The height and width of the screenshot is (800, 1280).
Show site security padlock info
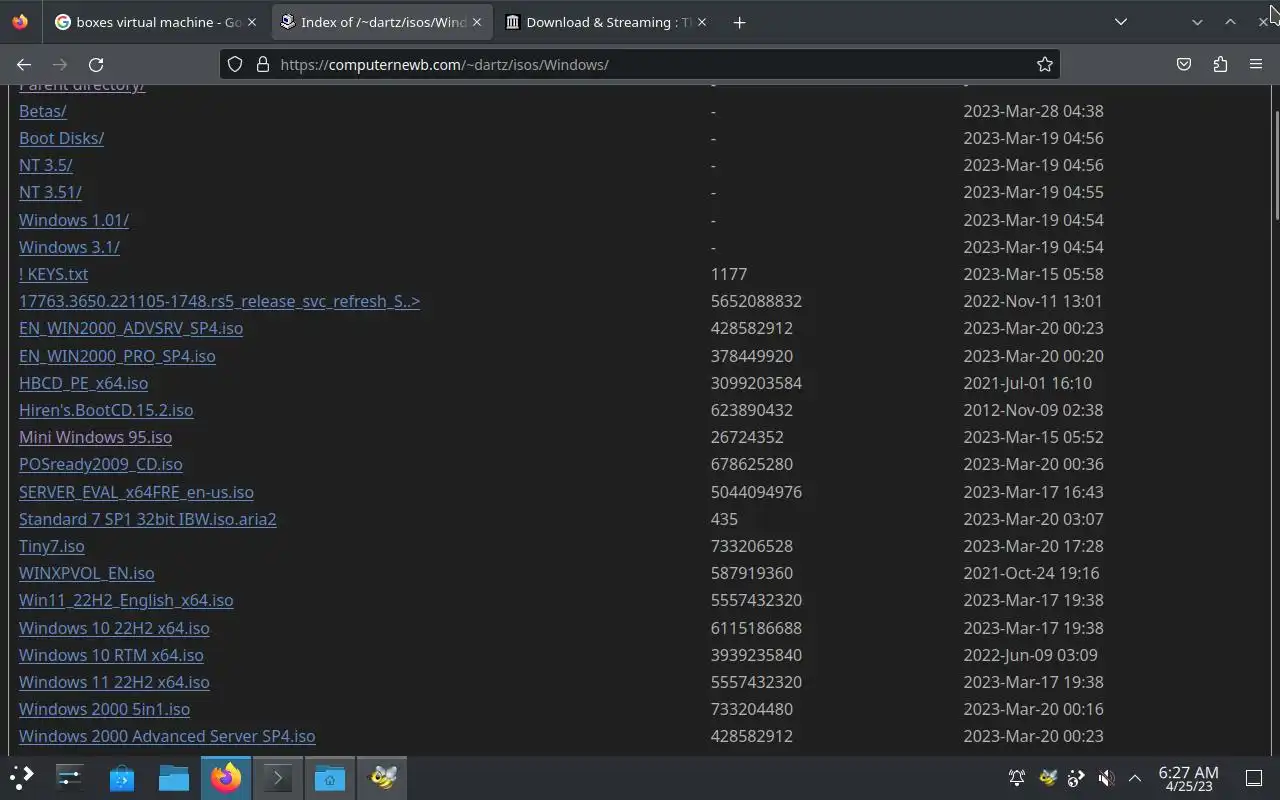click(x=263, y=64)
